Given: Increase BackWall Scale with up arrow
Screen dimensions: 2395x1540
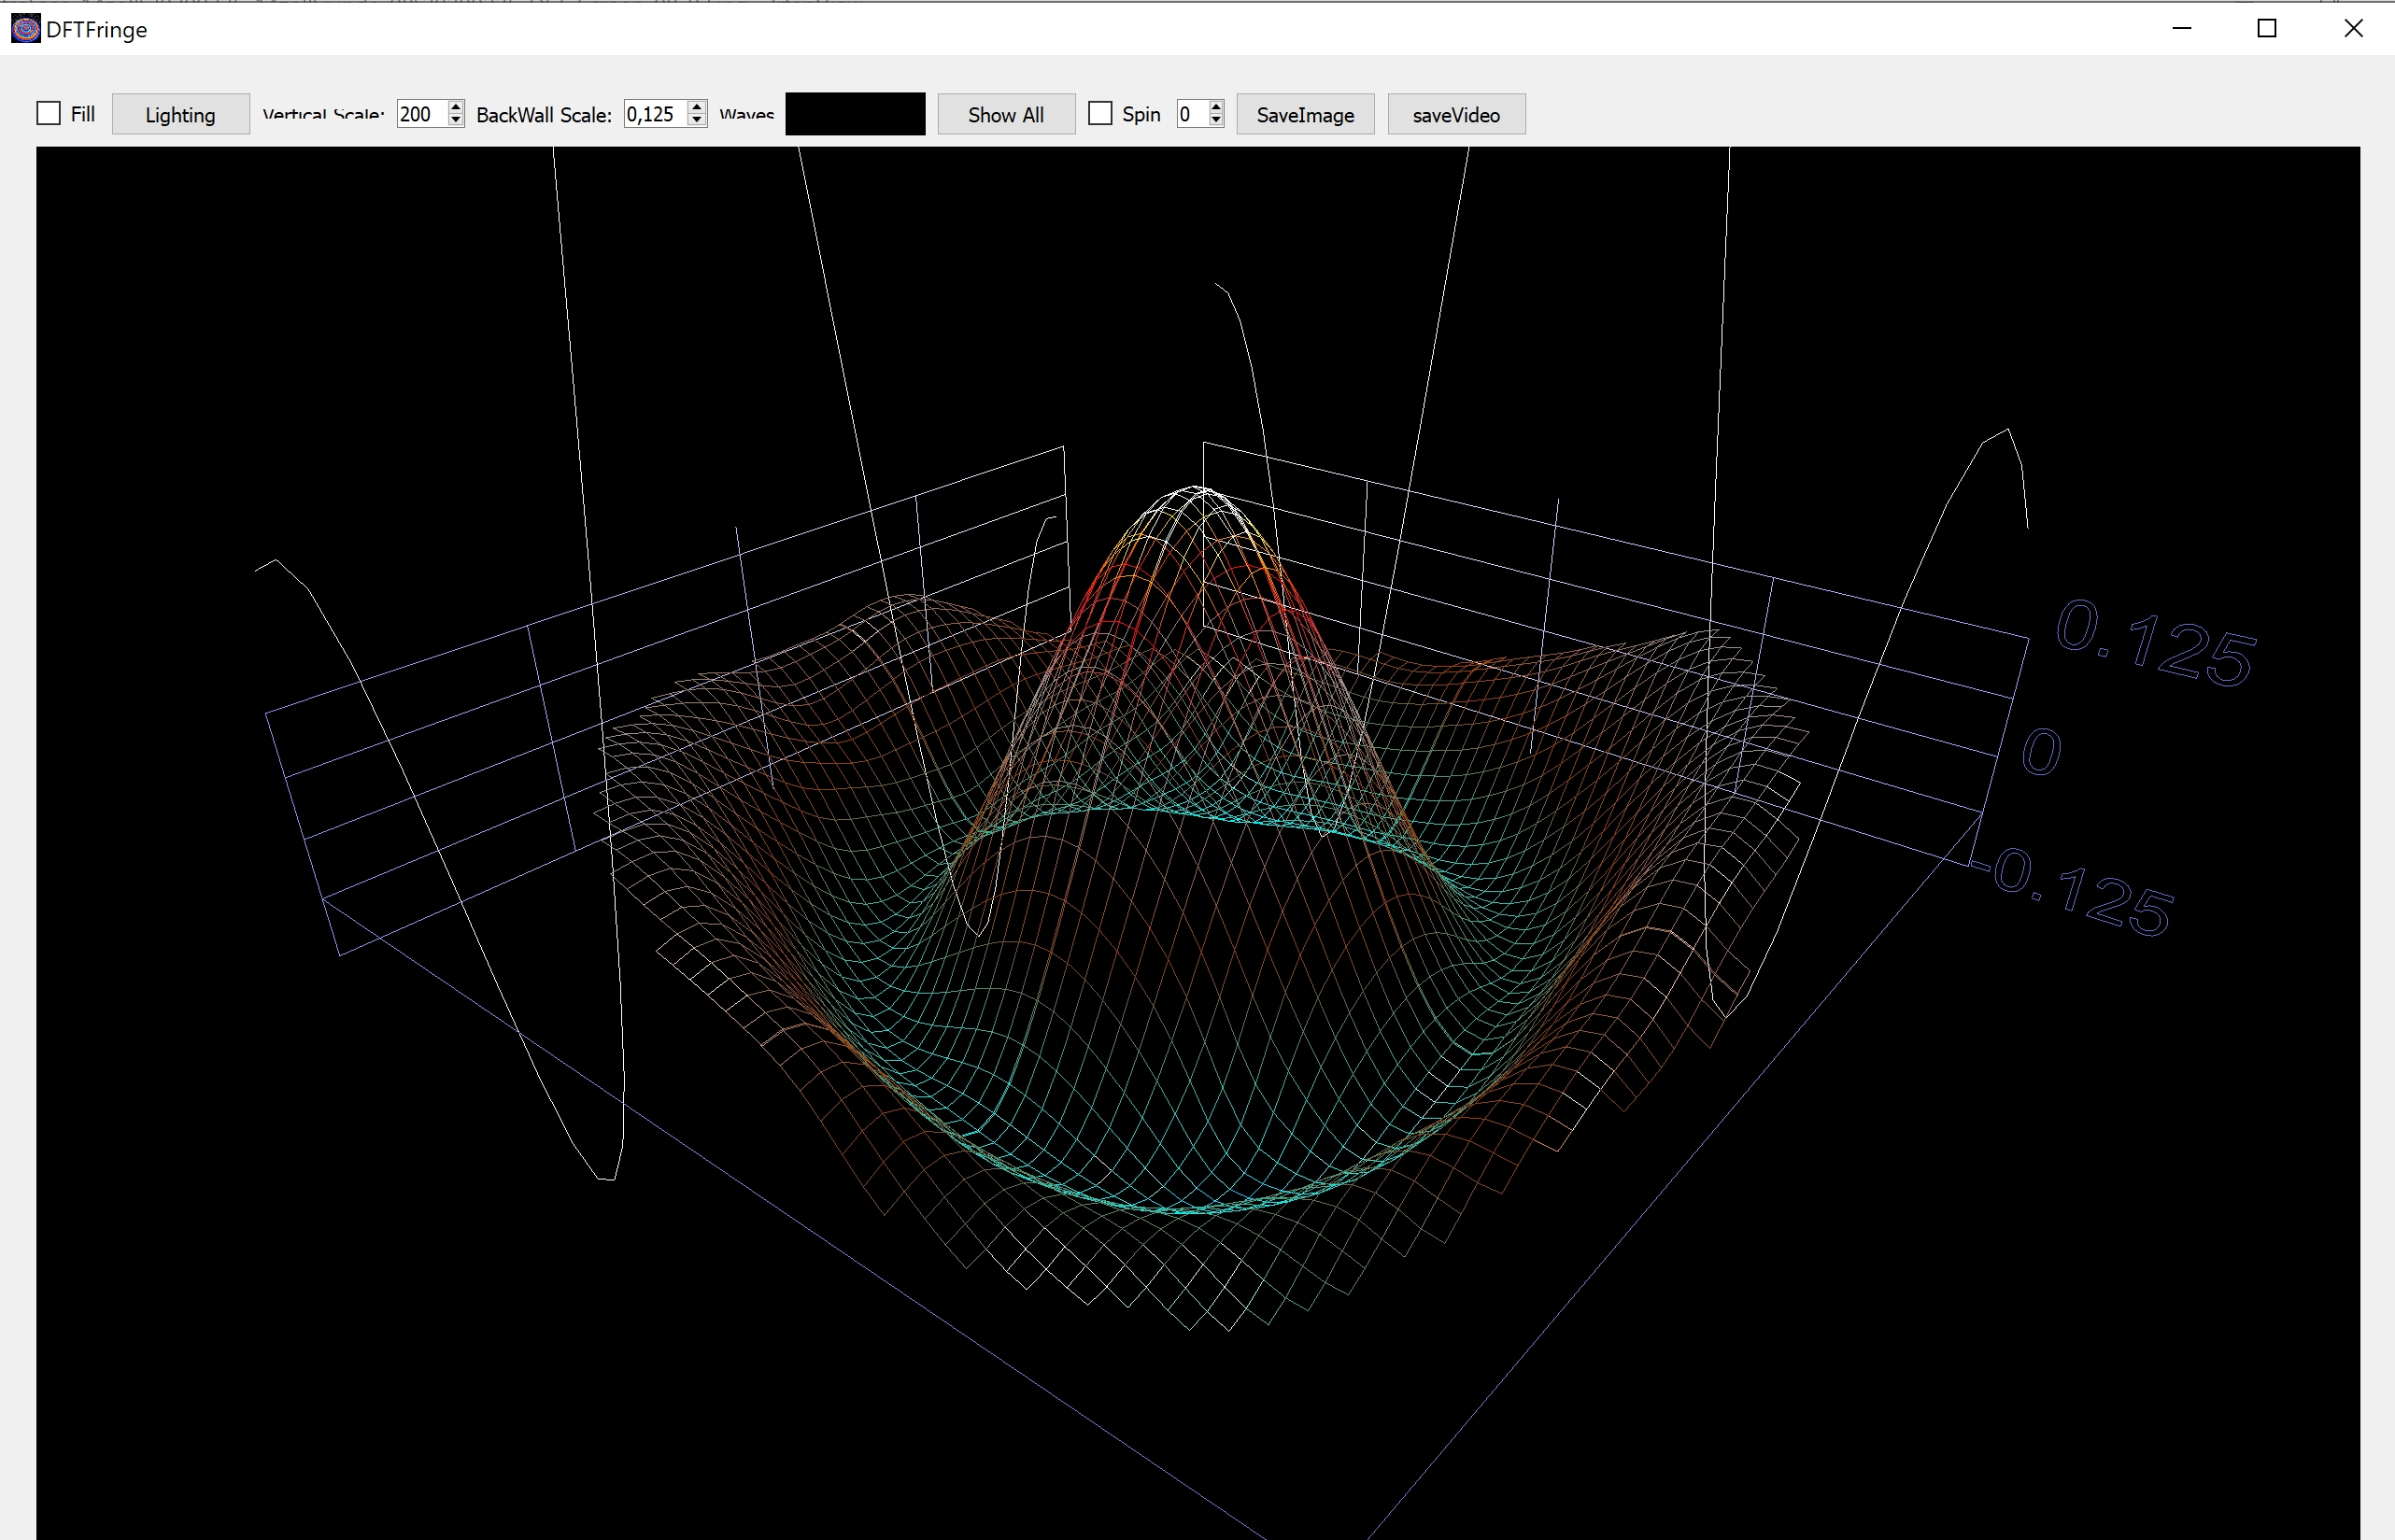Looking at the screenshot, I should click(x=697, y=107).
